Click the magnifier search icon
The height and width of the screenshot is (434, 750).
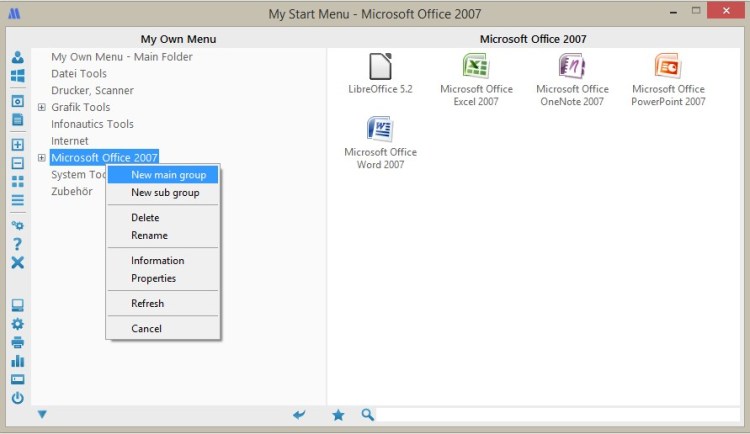point(367,415)
